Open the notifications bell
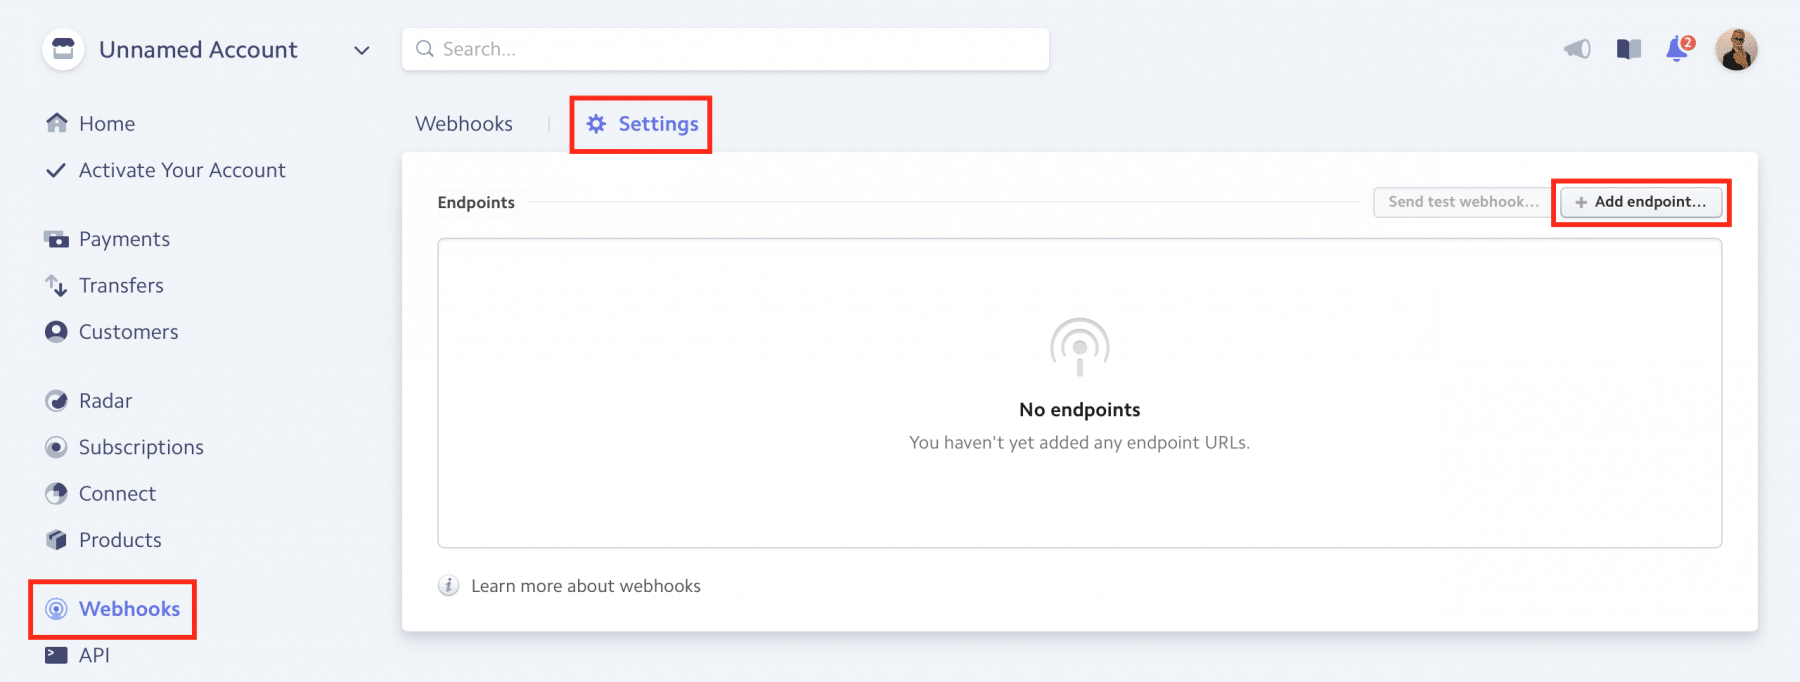1800x682 pixels. tap(1678, 49)
